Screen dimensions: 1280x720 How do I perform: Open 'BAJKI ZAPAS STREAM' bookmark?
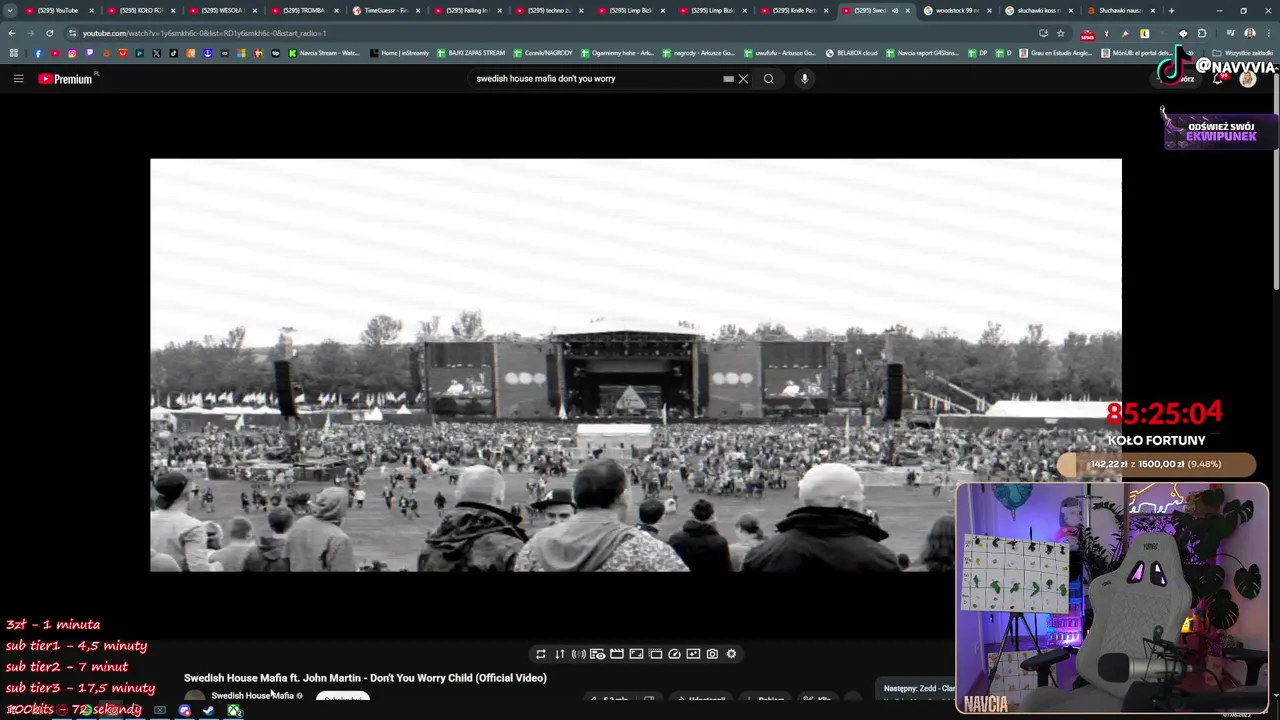(471, 53)
